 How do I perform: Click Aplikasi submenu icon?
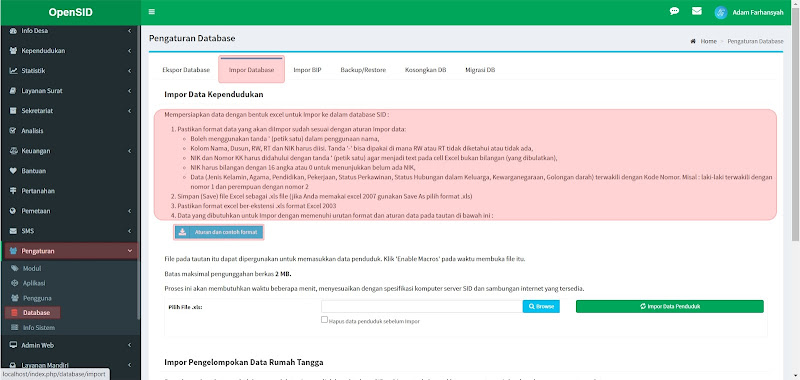tap(14, 283)
